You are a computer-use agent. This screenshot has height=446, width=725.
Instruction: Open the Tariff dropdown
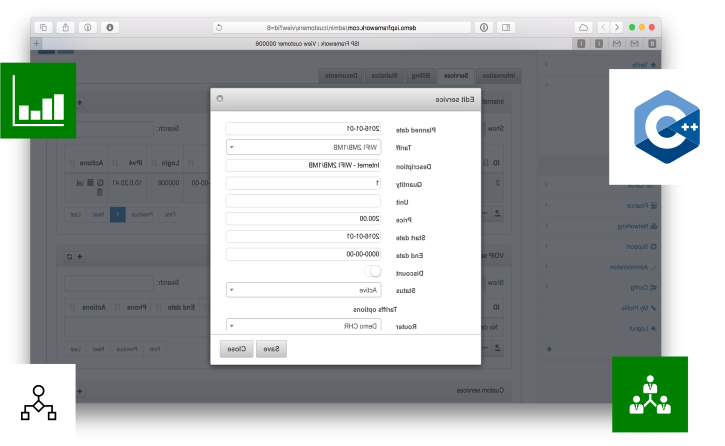[x=303, y=146]
